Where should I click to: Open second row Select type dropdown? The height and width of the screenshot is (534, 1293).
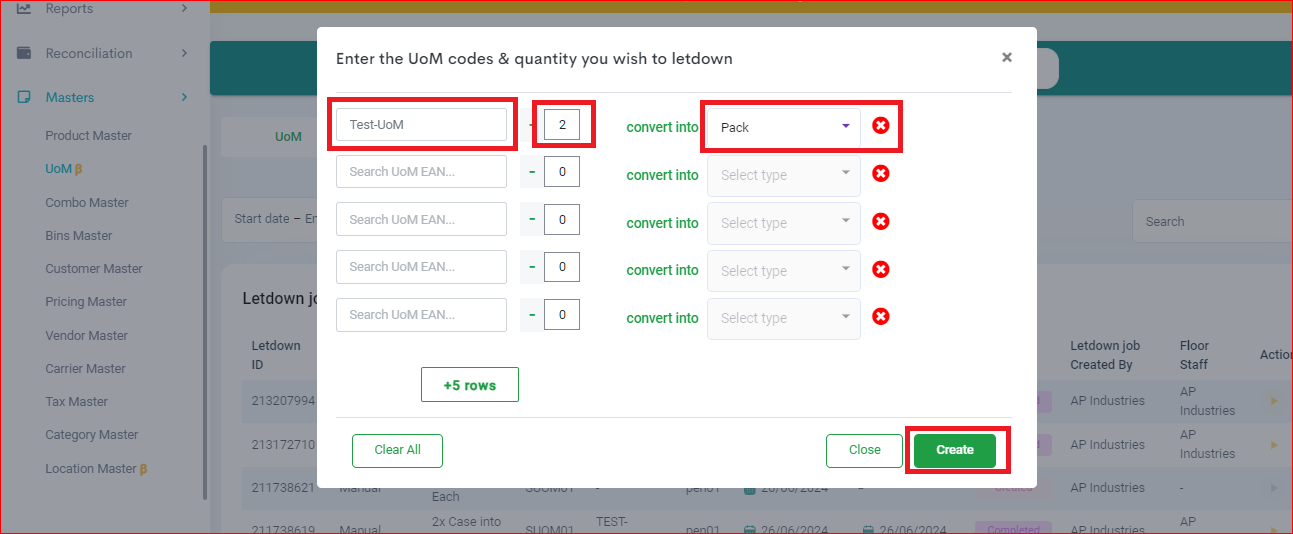click(x=784, y=175)
